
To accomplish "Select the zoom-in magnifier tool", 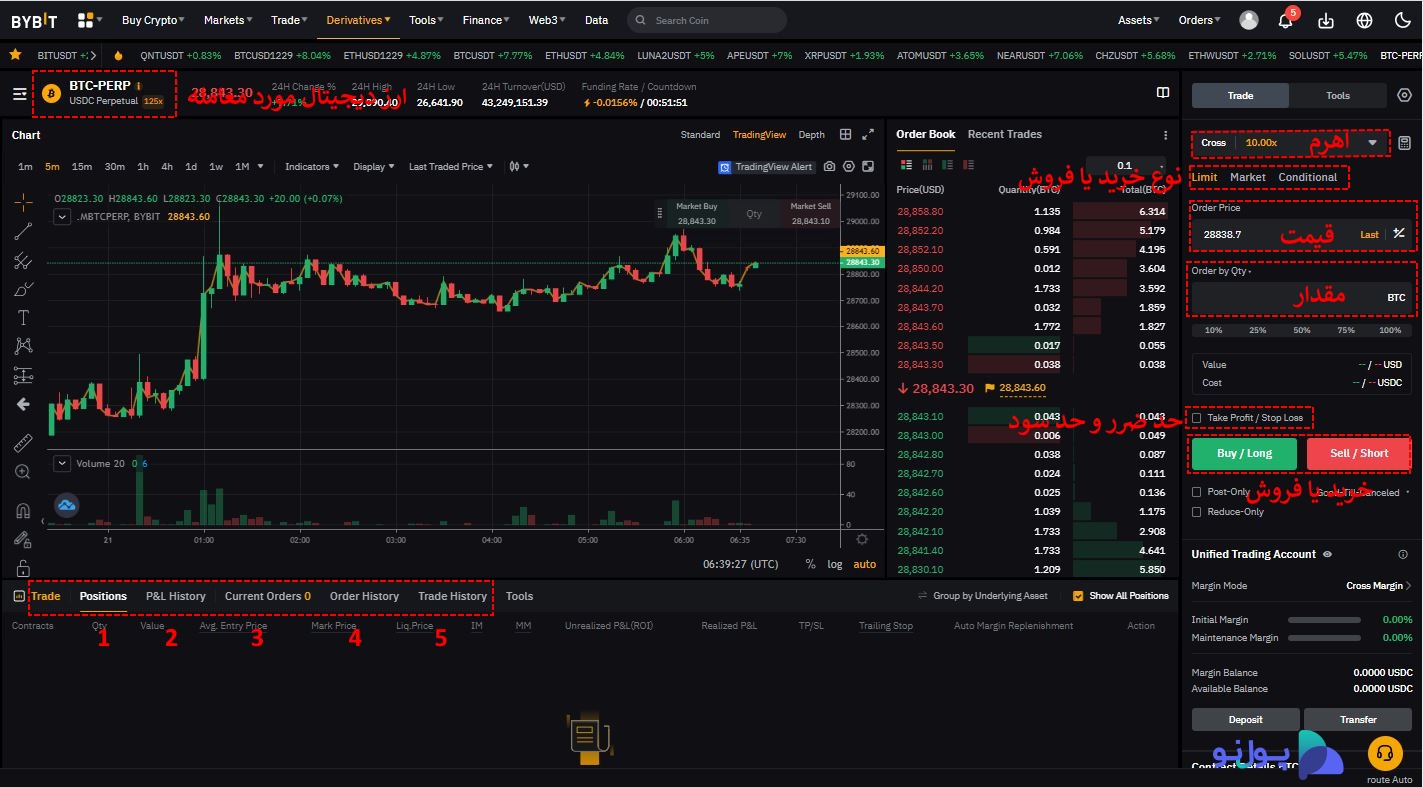I will [x=23, y=472].
